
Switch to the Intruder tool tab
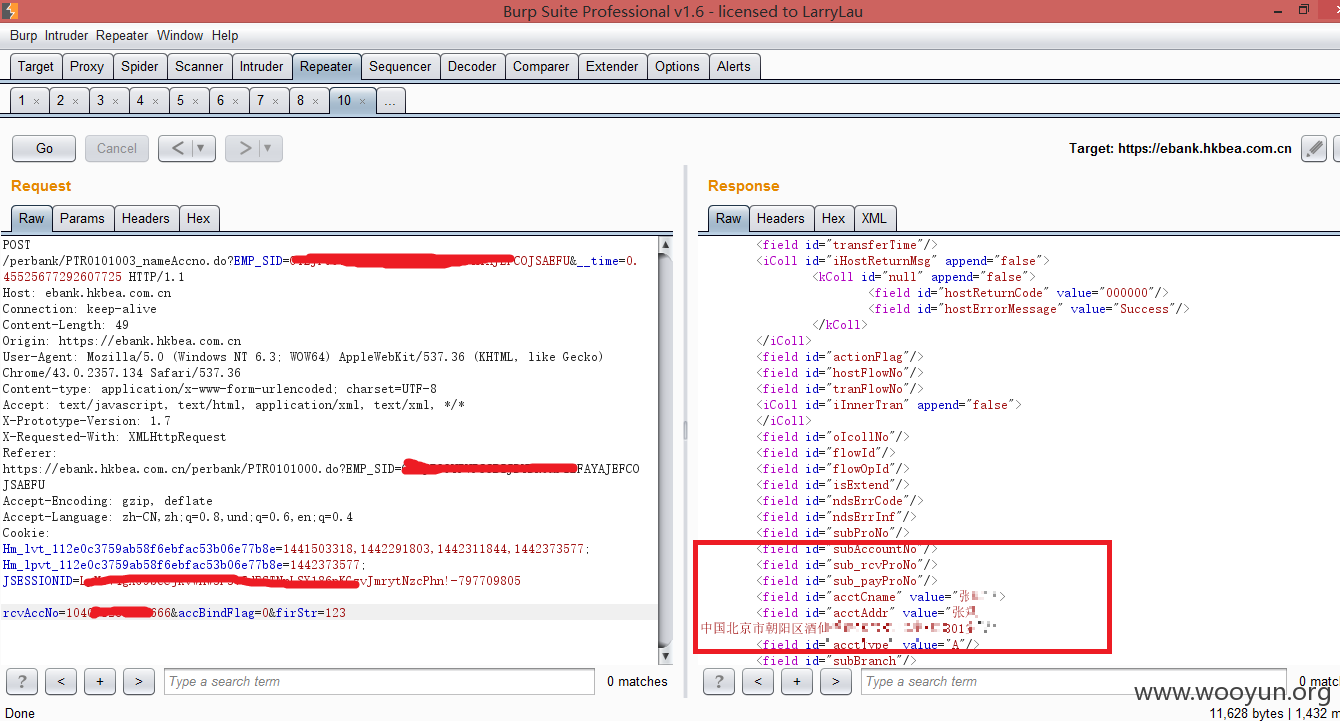[262, 67]
